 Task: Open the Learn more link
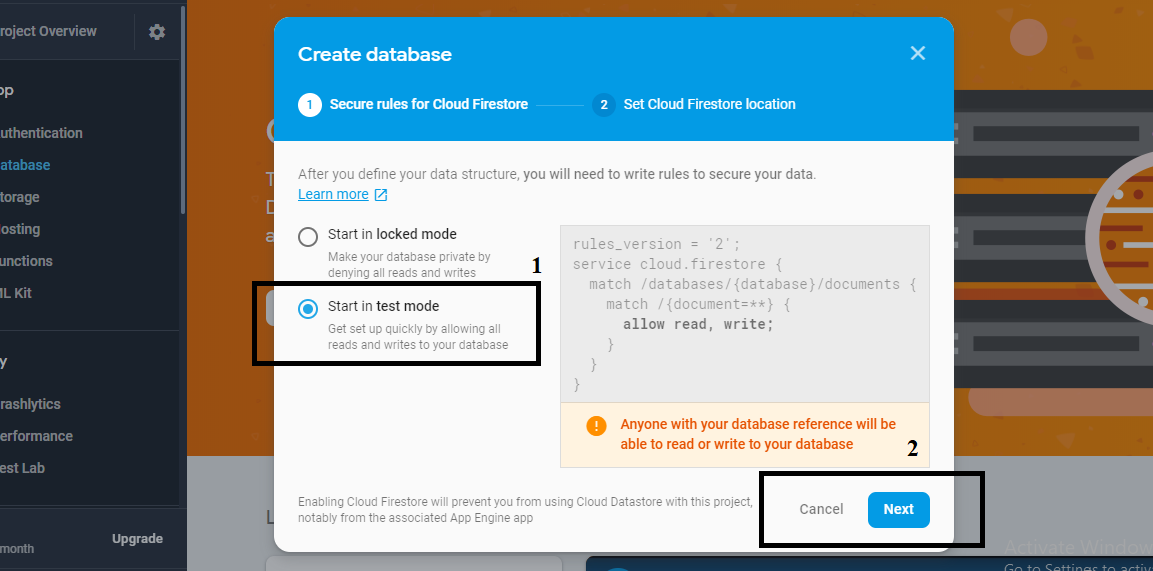(333, 194)
